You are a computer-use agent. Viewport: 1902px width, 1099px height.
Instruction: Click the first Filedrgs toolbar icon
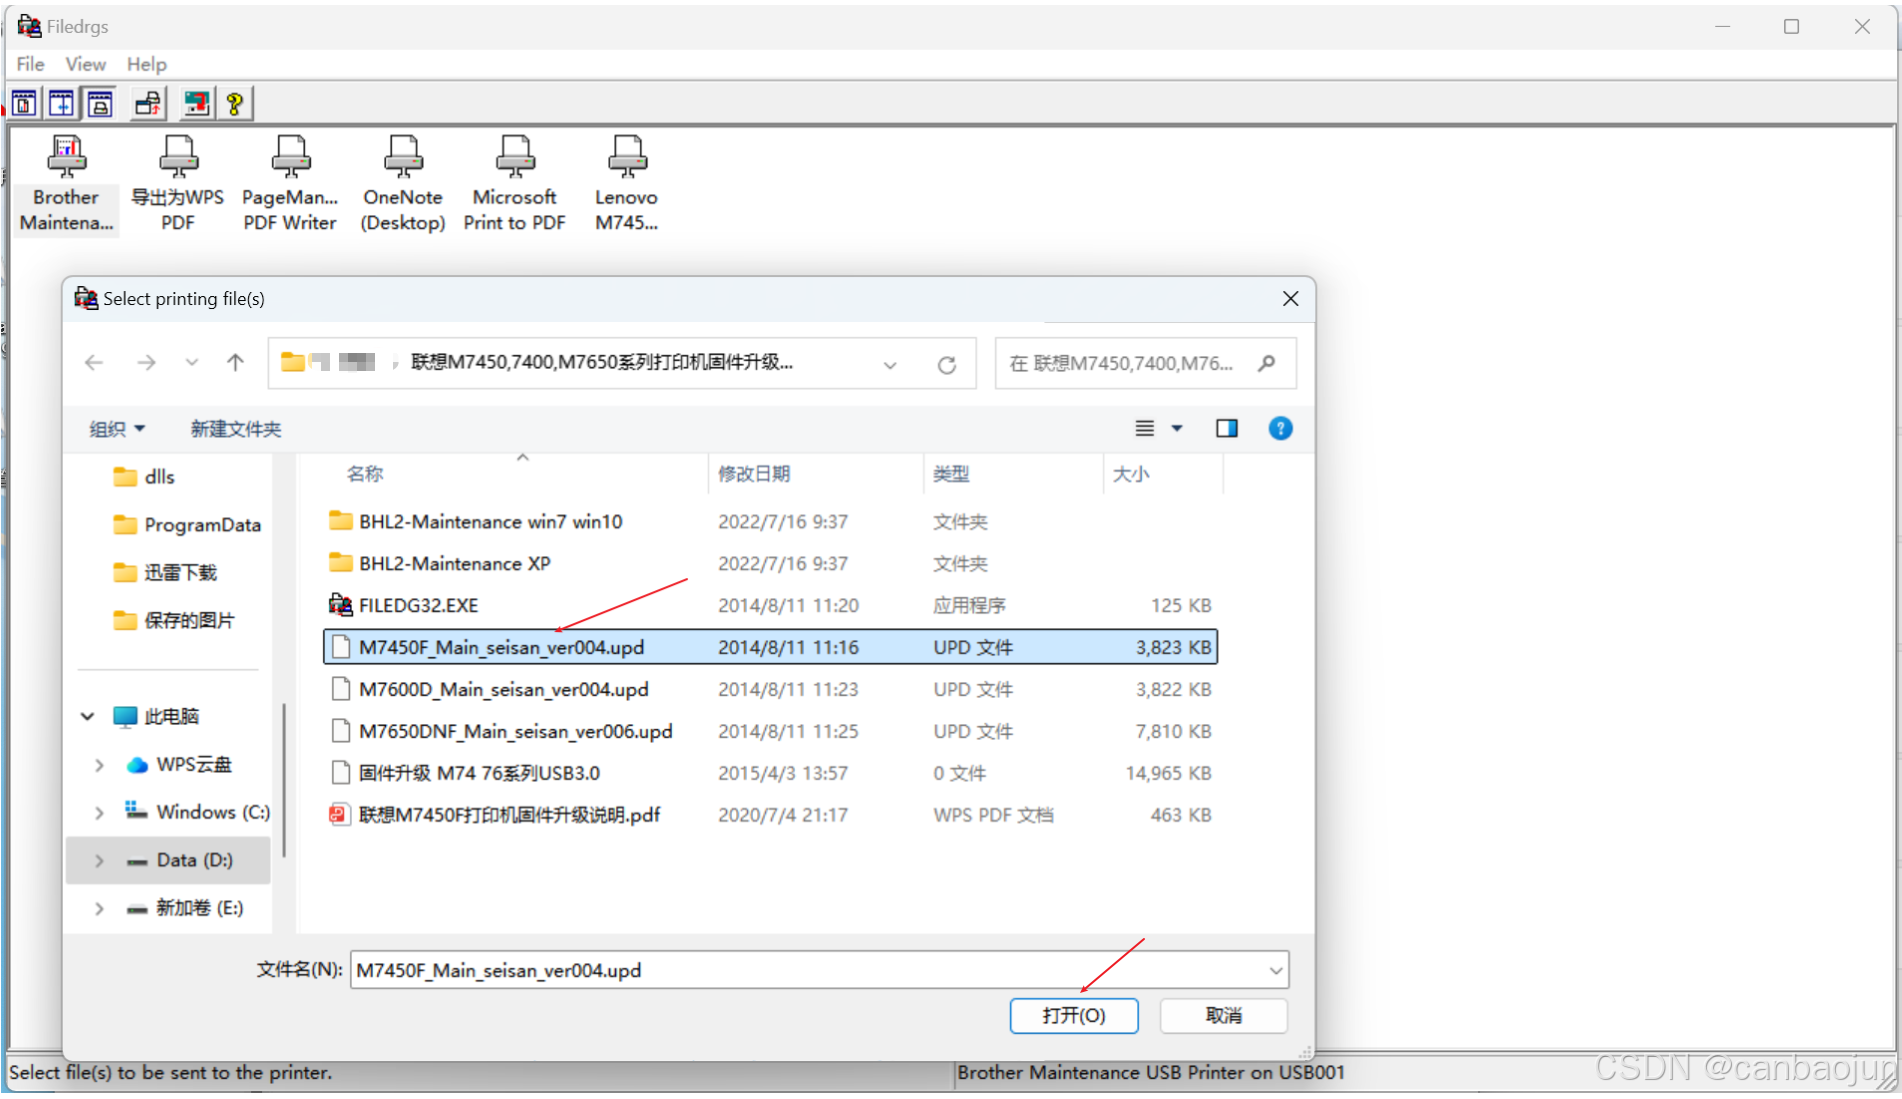25,103
